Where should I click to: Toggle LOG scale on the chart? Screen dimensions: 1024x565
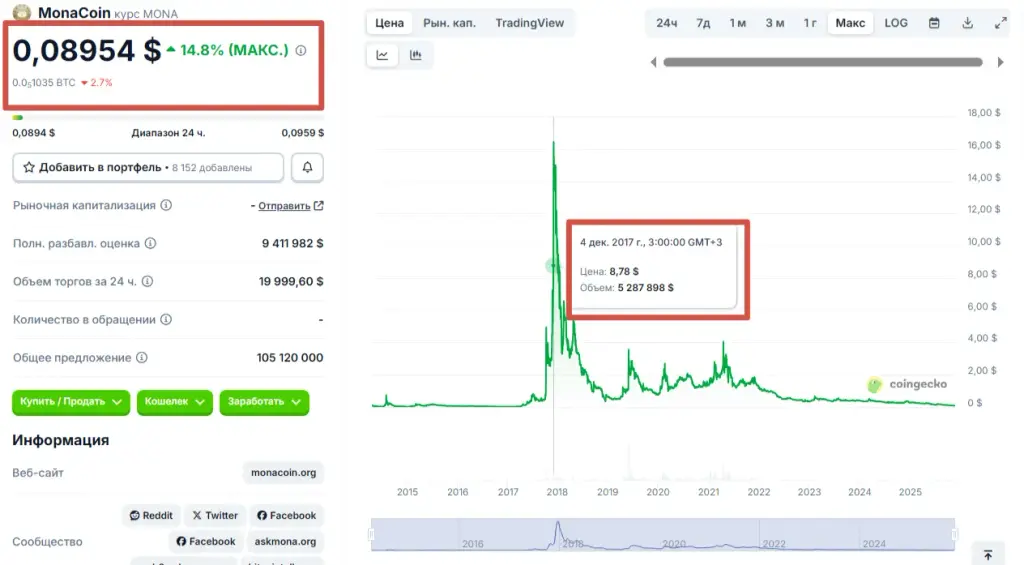(896, 23)
